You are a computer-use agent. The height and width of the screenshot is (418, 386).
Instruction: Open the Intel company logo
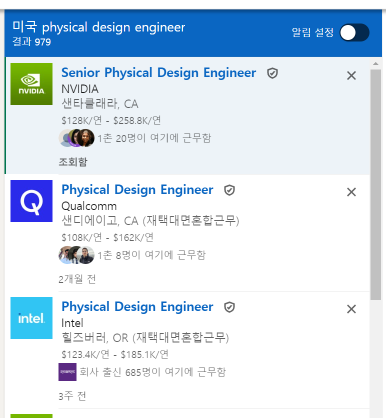31,318
